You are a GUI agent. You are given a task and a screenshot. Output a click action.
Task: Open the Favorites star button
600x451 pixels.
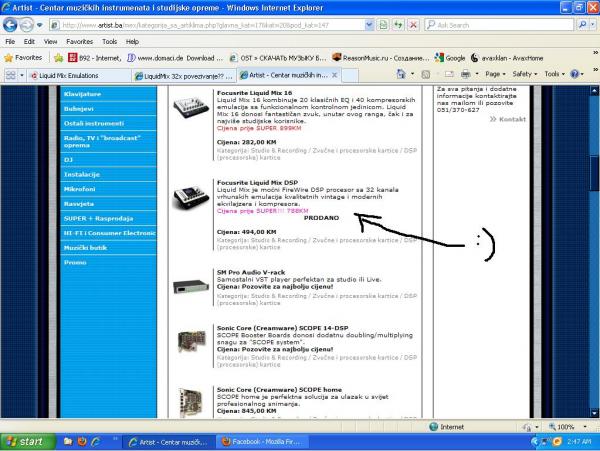(23, 58)
